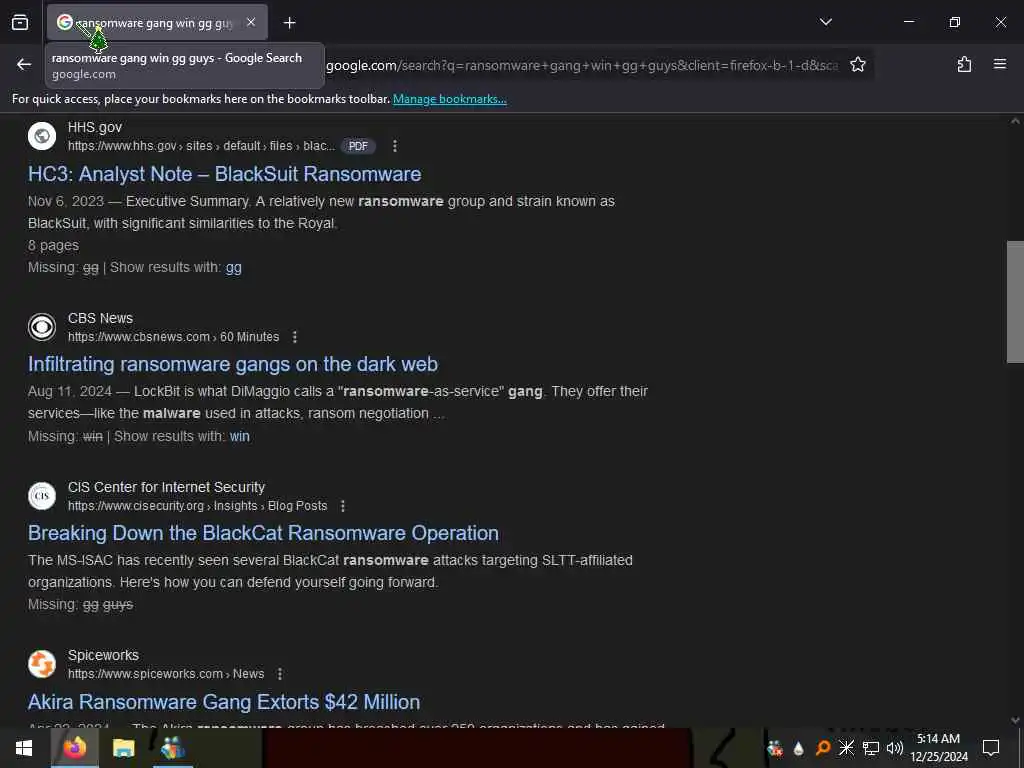Click the scrollbar down arrow
This screenshot has height=768, width=1024.
tap(1015, 720)
